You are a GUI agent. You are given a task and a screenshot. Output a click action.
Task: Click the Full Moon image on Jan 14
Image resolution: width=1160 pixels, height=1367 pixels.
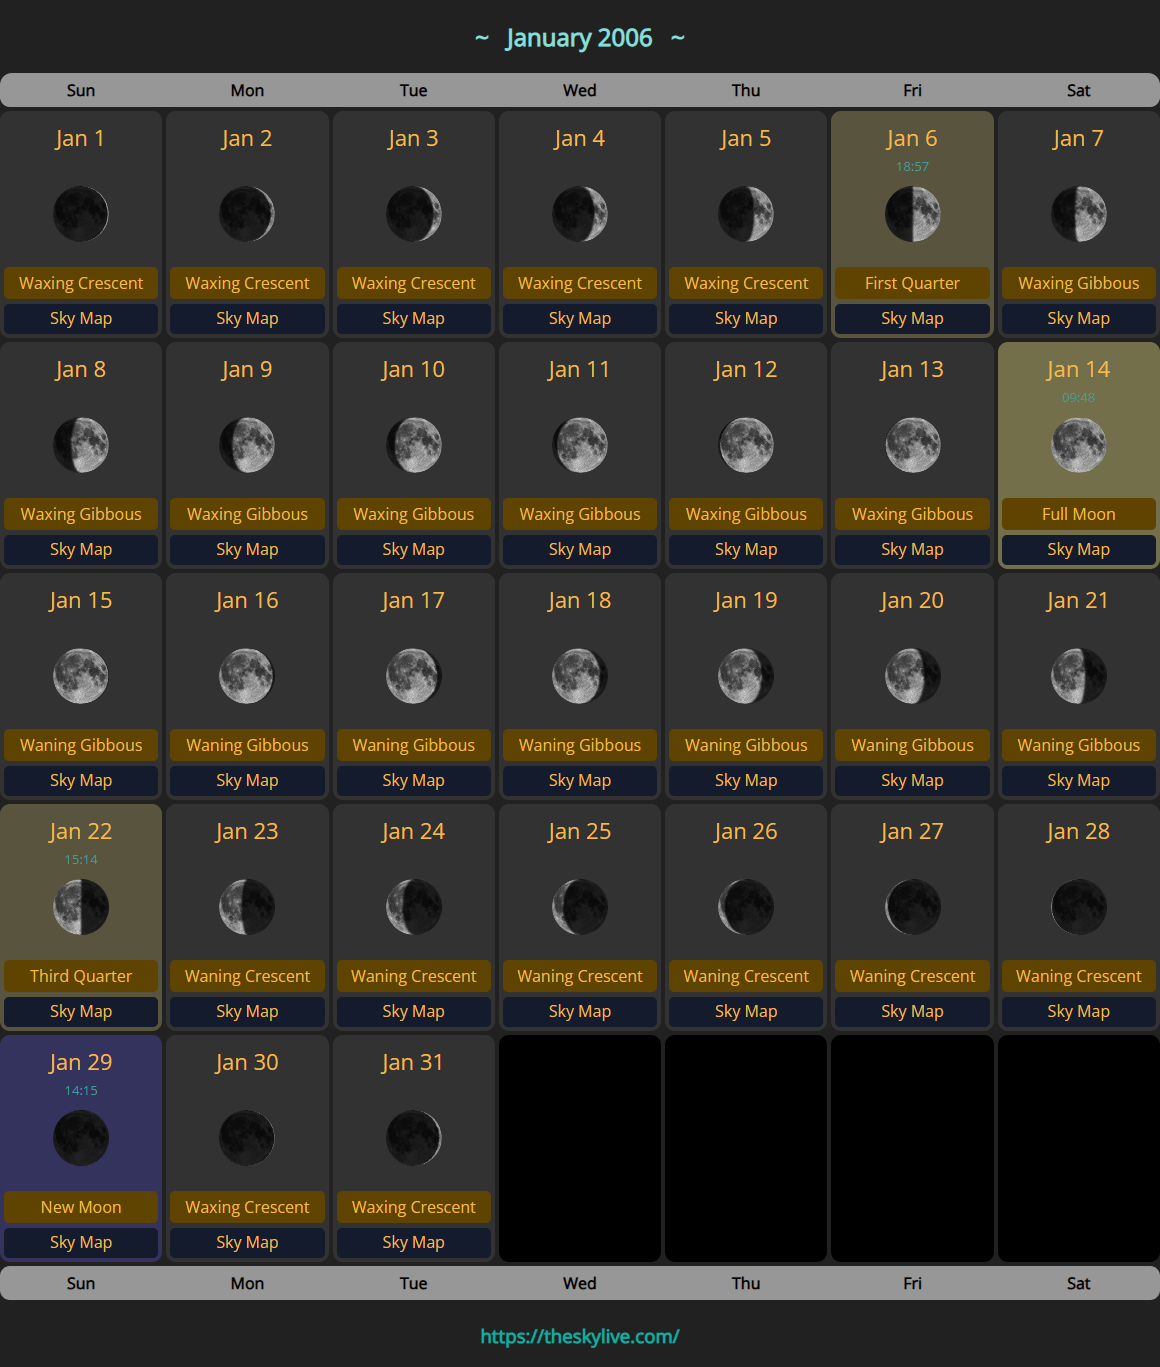(1078, 445)
